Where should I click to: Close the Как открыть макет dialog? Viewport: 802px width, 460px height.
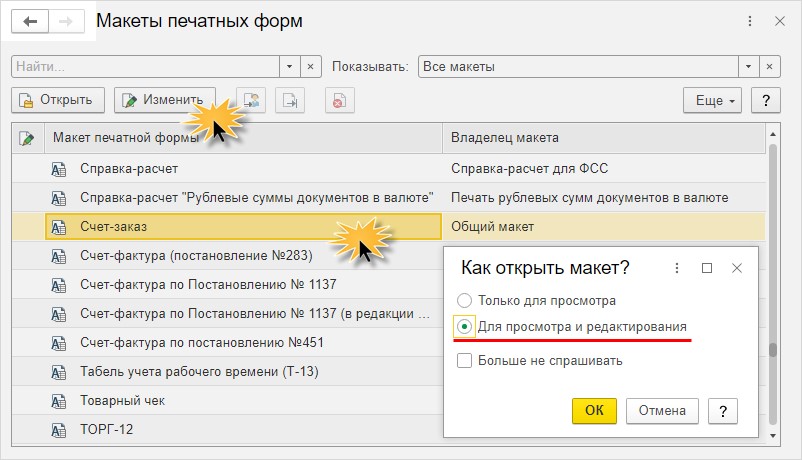[737, 268]
